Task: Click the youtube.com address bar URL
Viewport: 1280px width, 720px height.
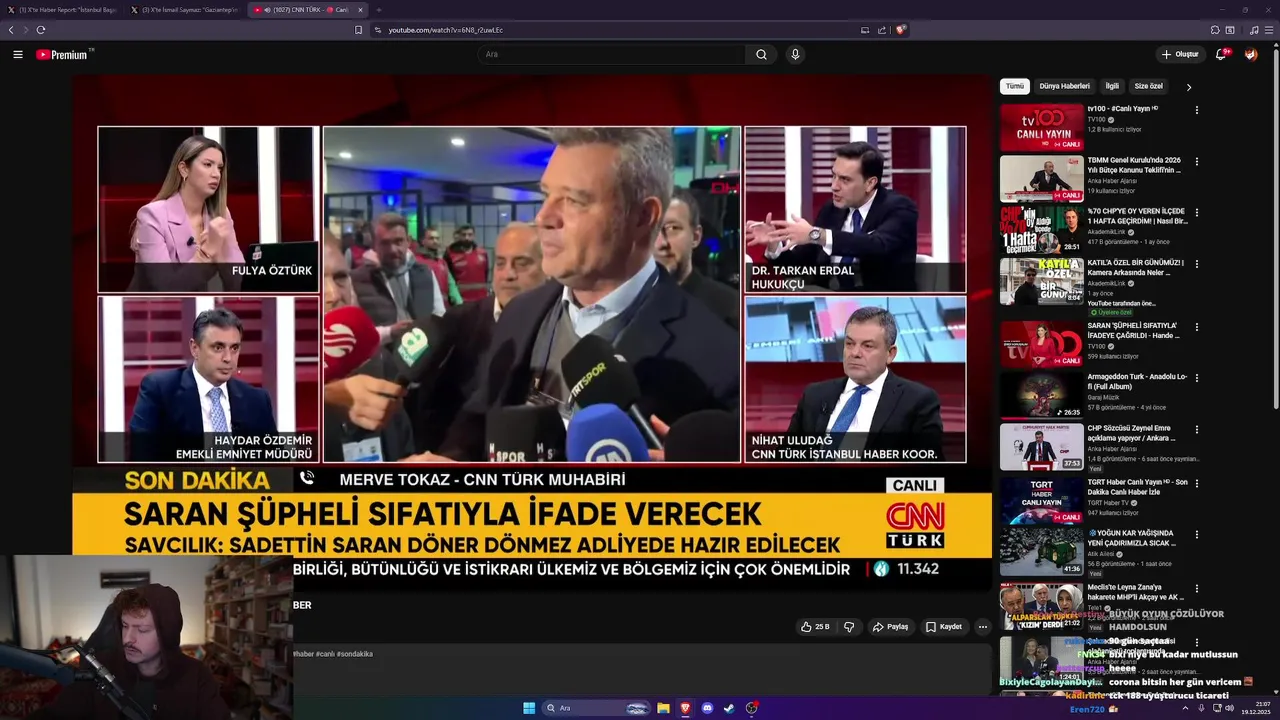Action: click(446, 30)
